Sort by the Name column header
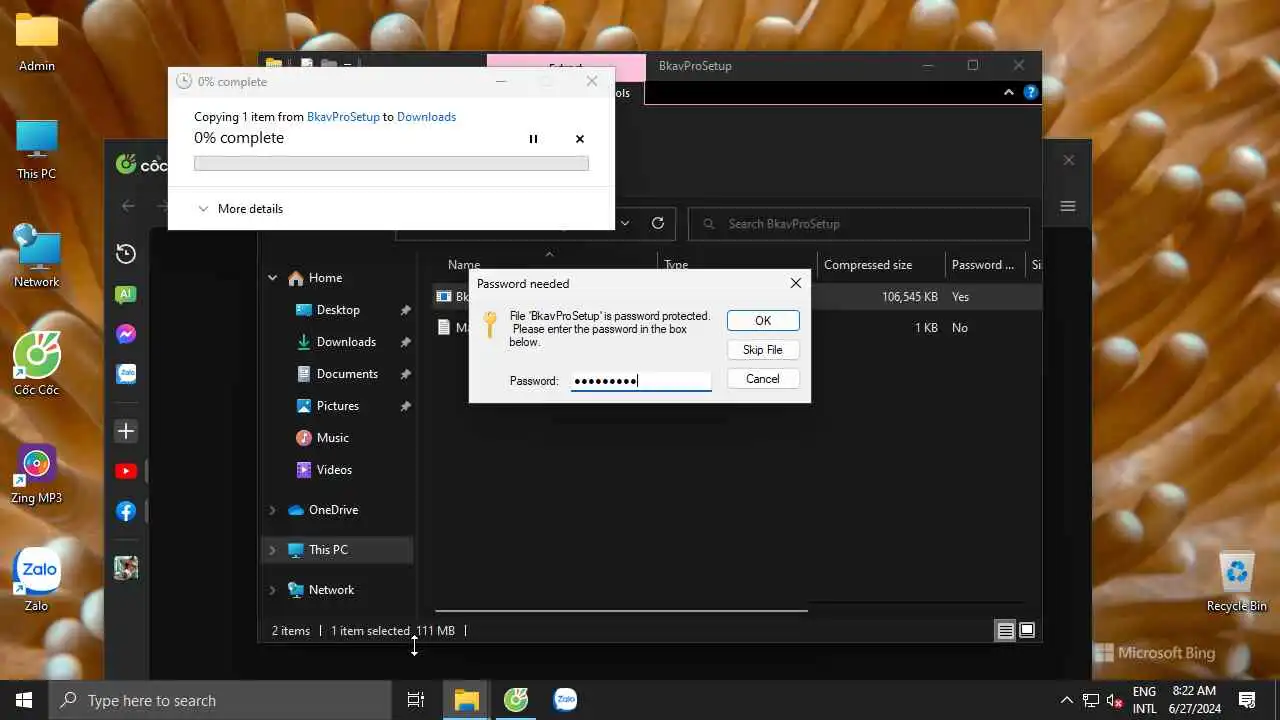Screen dimensions: 1280x720 (x=464, y=265)
